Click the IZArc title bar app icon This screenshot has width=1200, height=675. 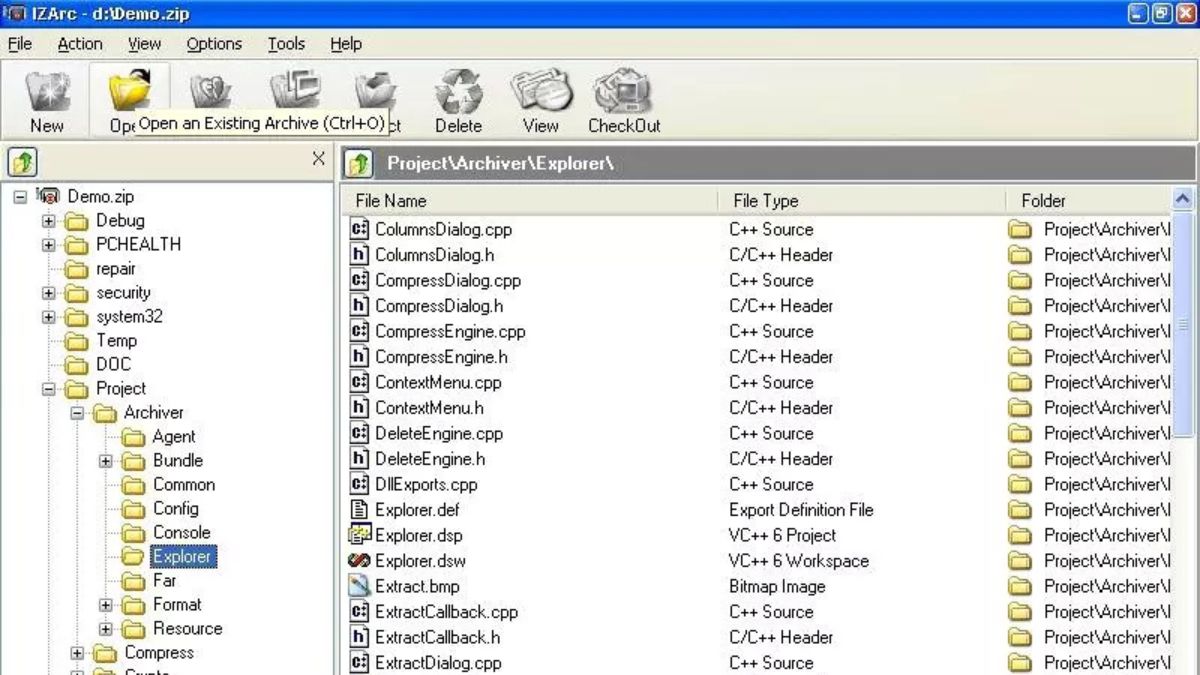pos(16,14)
